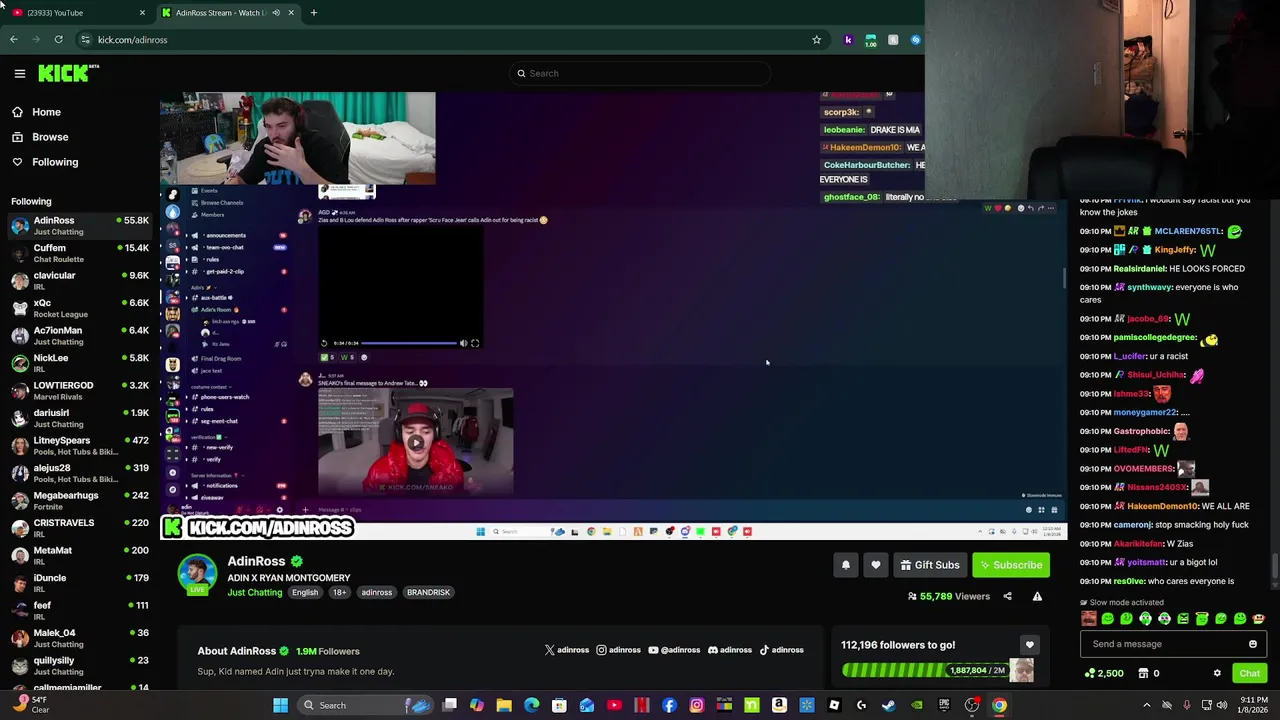Viewport: 1280px width, 720px height.
Task: Open xQc channel in Following list
Action: pyautogui.click(x=80, y=308)
